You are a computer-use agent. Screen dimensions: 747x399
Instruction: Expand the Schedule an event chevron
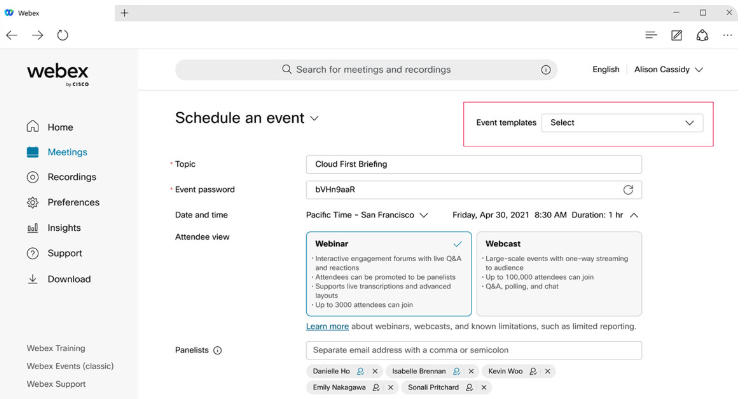pyautogui.click(x=314, y=119)
